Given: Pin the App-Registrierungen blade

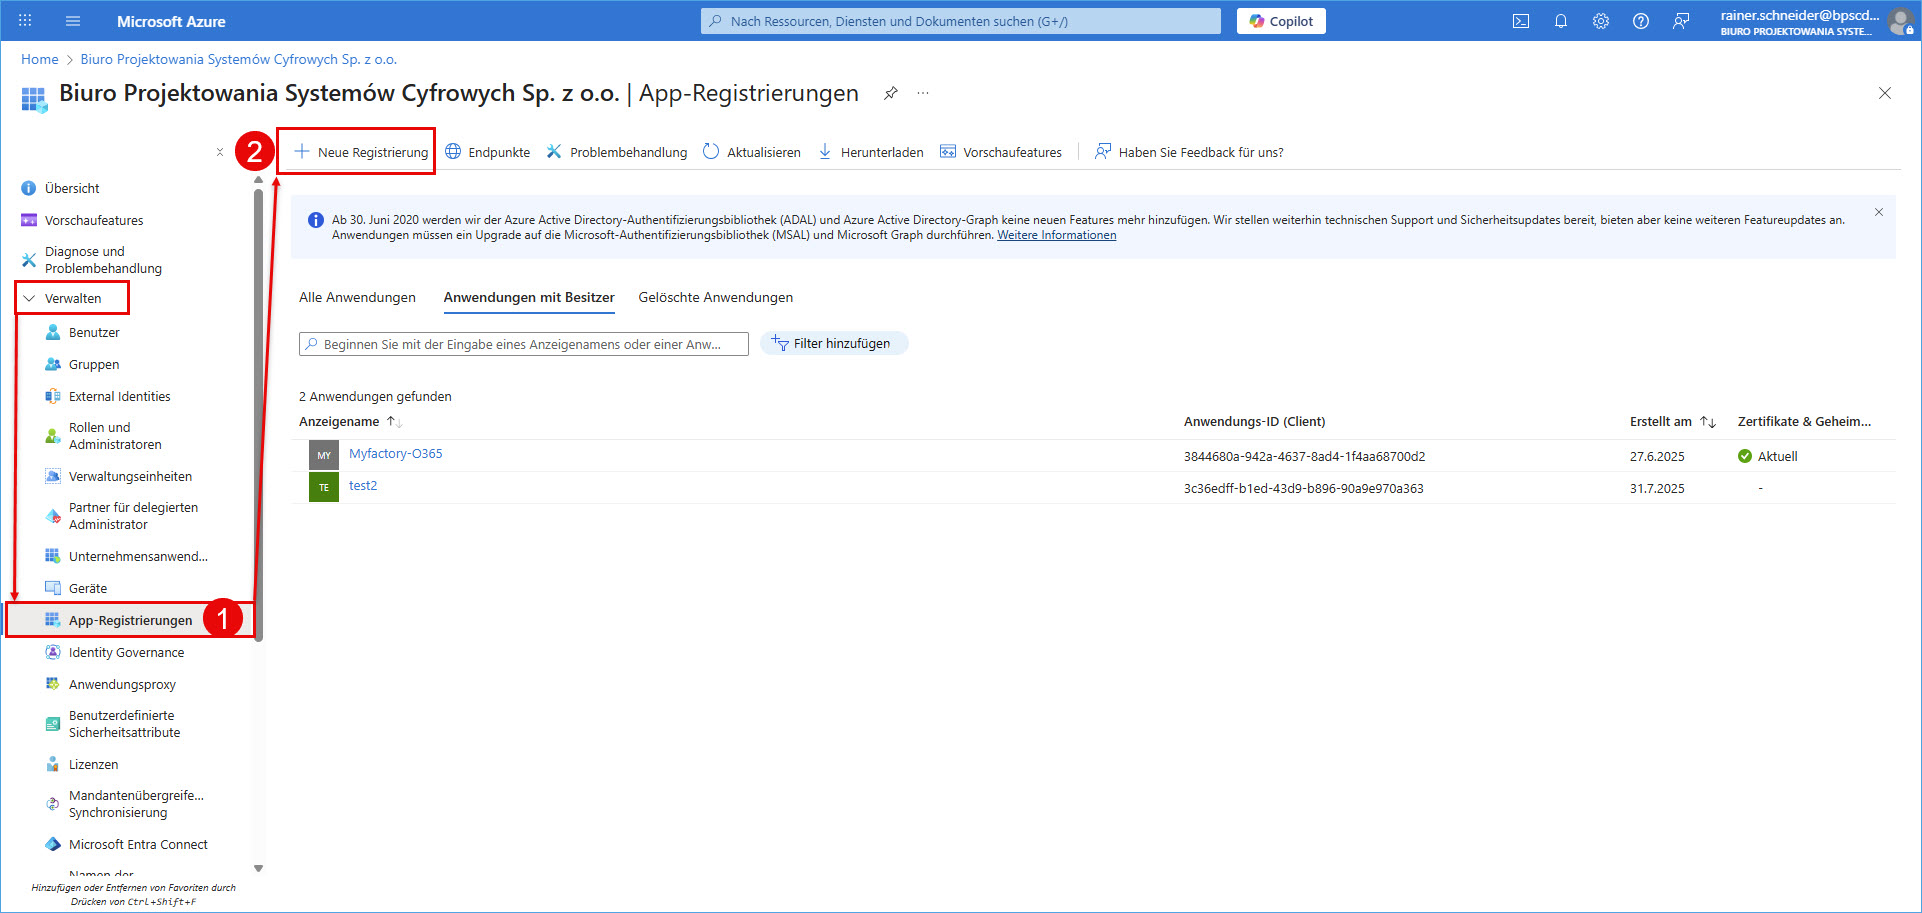Looking at the screenshot, I should 890,93.
